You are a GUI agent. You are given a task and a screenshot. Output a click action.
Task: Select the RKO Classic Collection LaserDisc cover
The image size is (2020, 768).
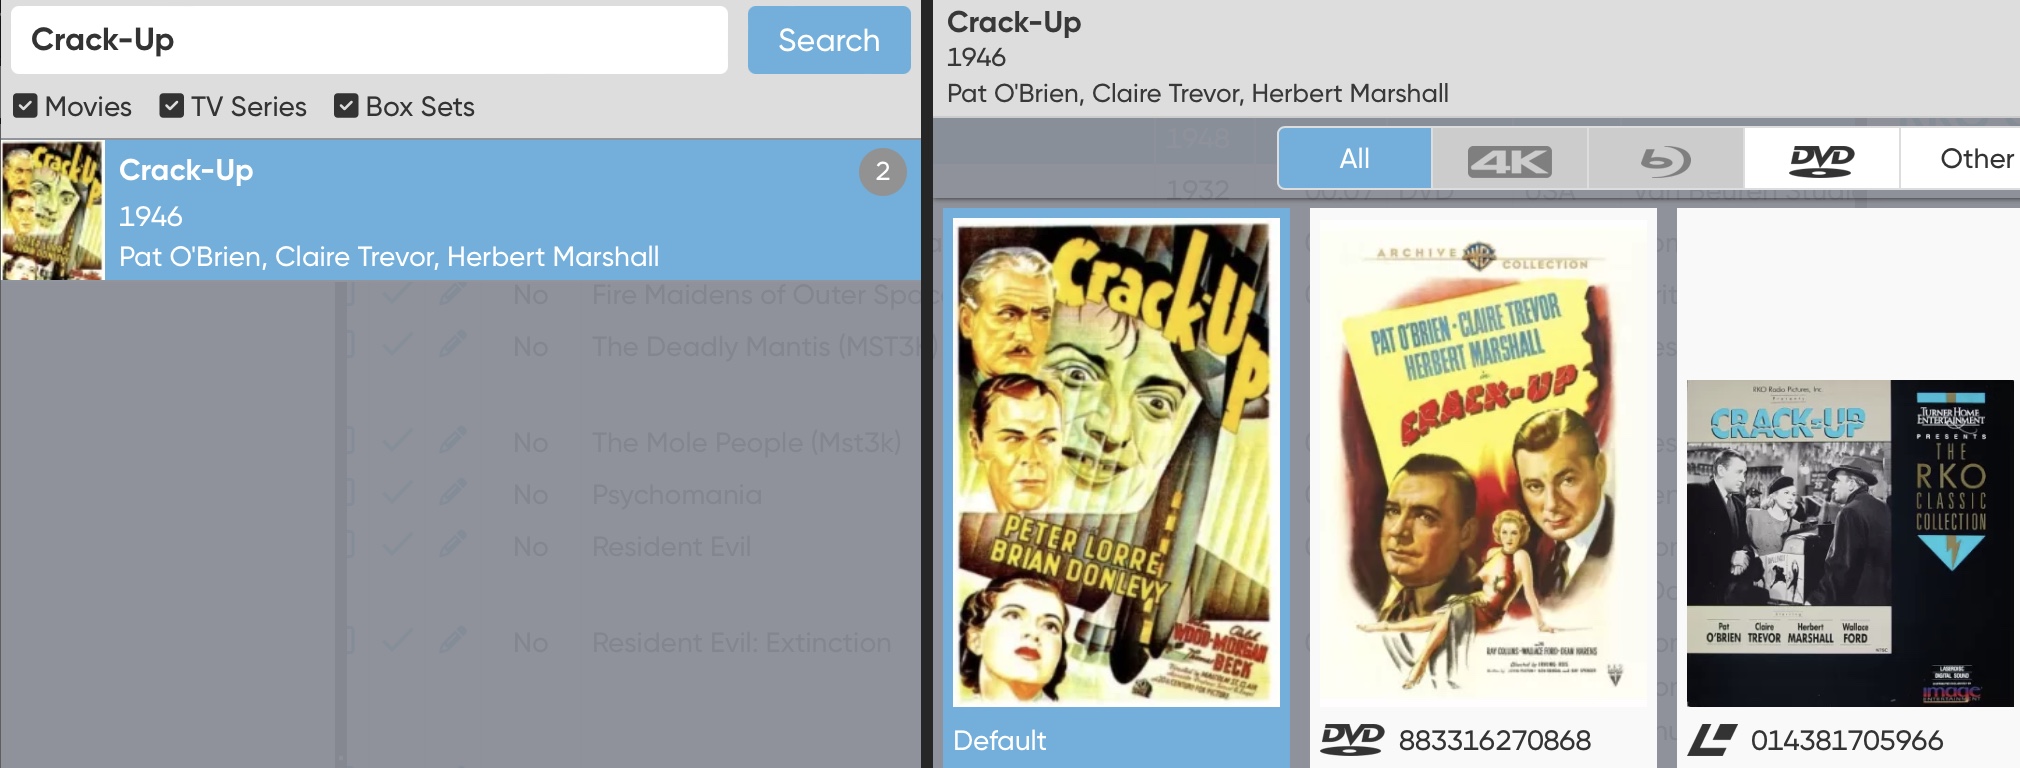click(1850, 543)
